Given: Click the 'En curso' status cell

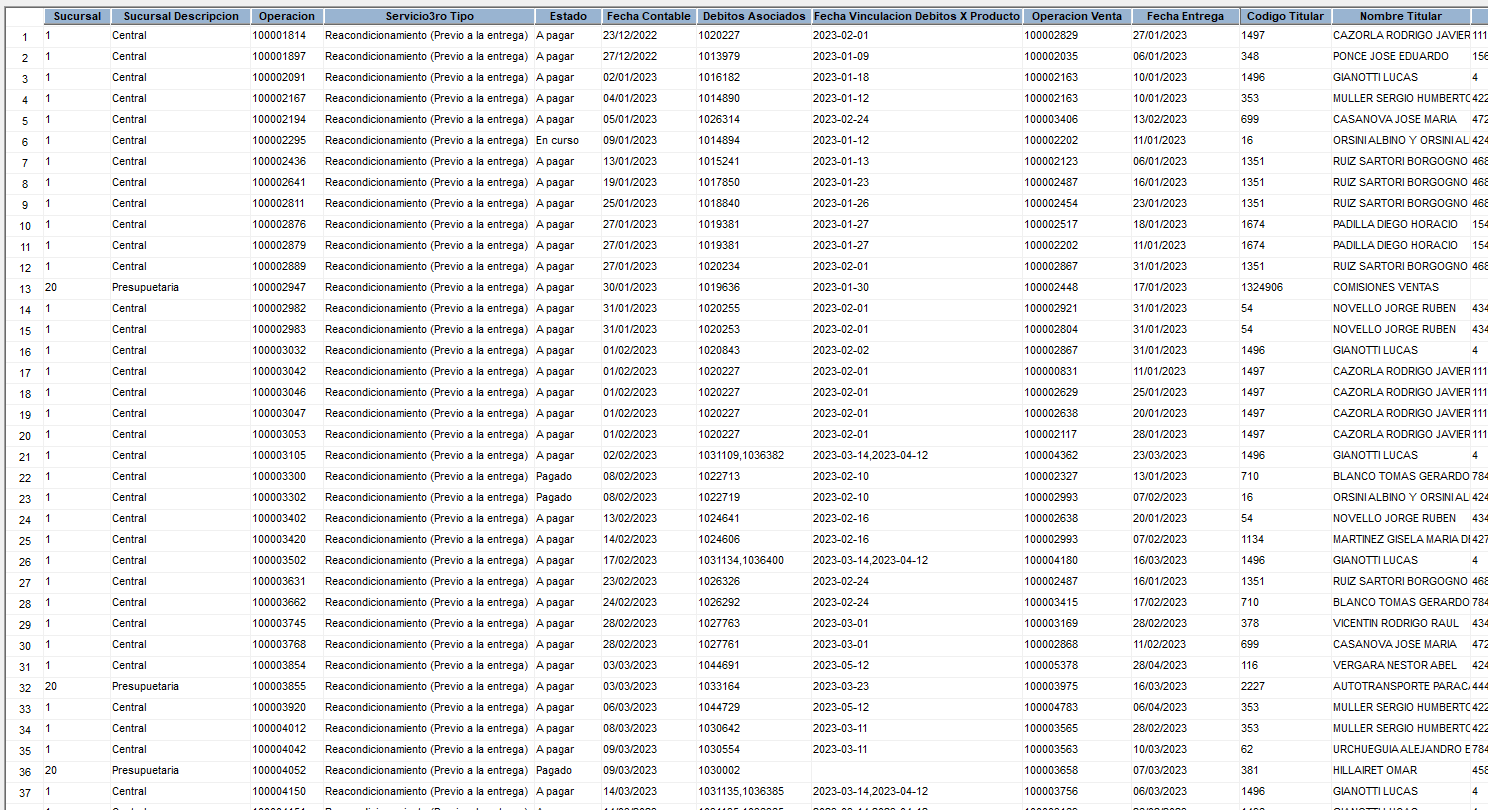Looking at the screenshot, I should pos(557,141).
